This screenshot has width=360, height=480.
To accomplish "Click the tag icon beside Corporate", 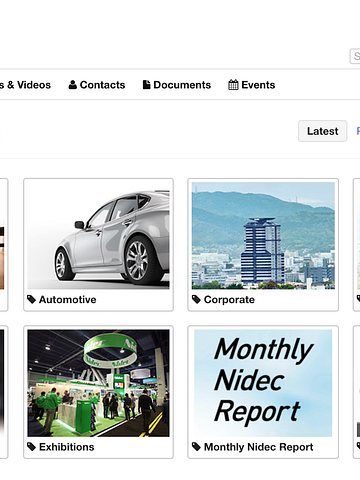I will [196, 300].
